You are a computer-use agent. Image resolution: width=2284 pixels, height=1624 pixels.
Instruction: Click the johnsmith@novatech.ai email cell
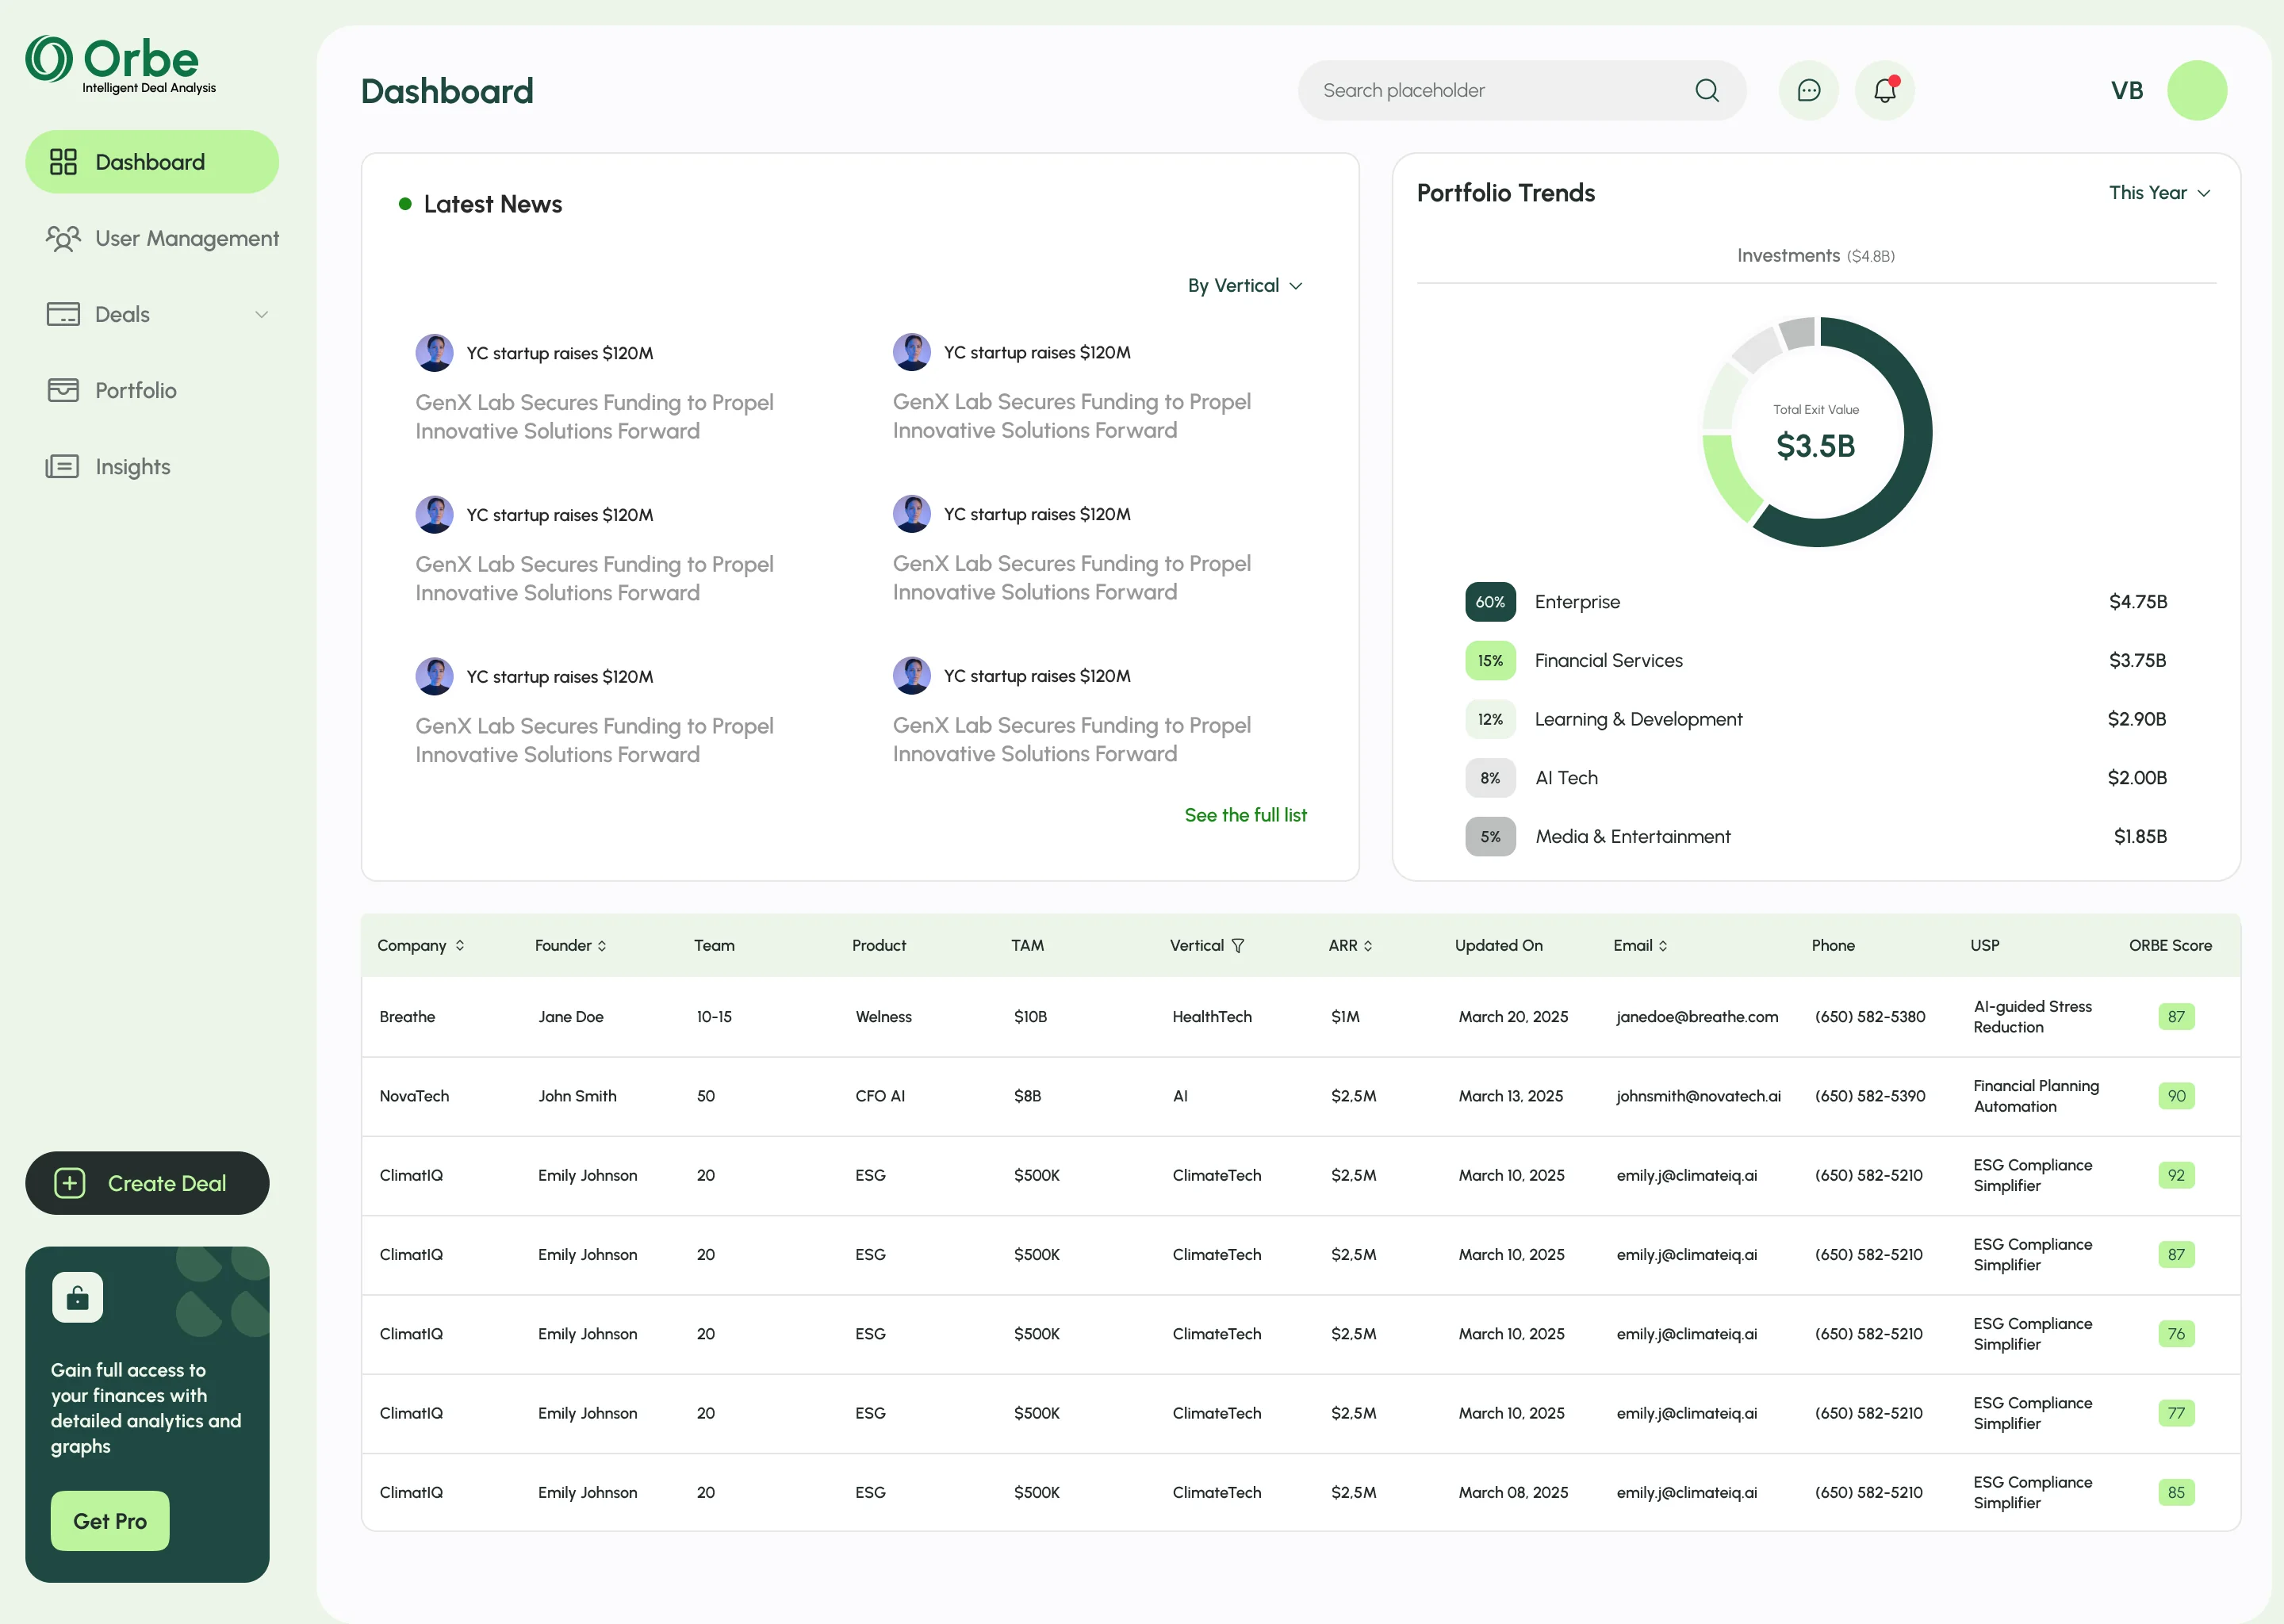coord(1698,1096)
